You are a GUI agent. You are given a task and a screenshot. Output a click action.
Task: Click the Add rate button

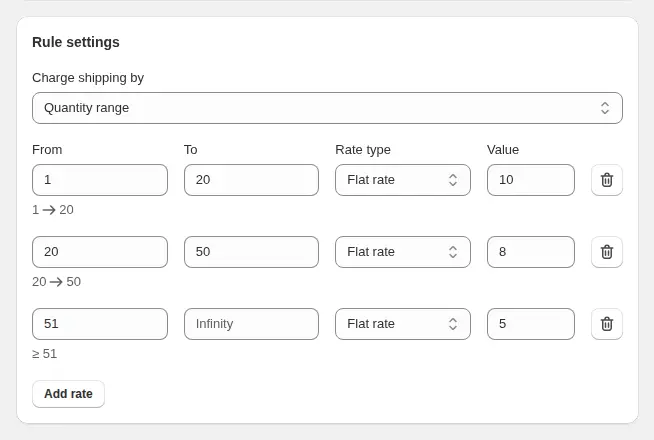coord(68,394)
